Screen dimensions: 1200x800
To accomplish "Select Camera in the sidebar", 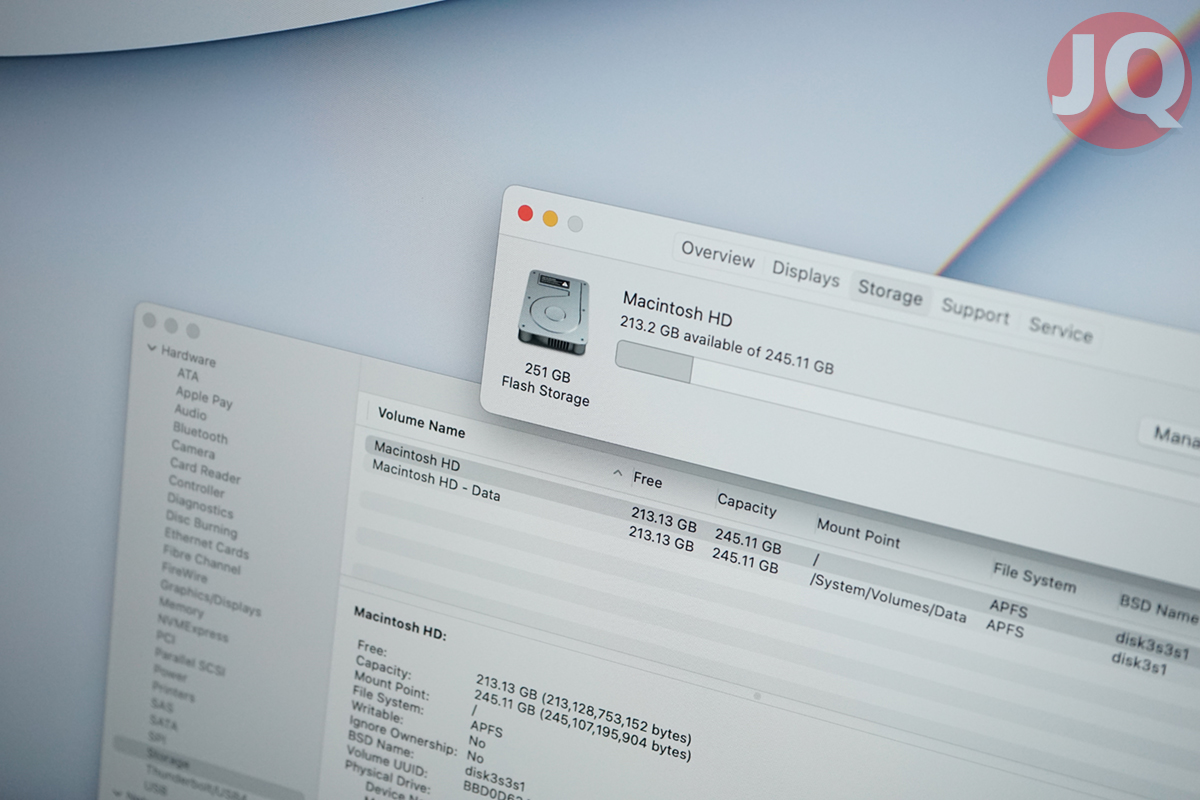I will pyautogui.click(x=193, y=449).
